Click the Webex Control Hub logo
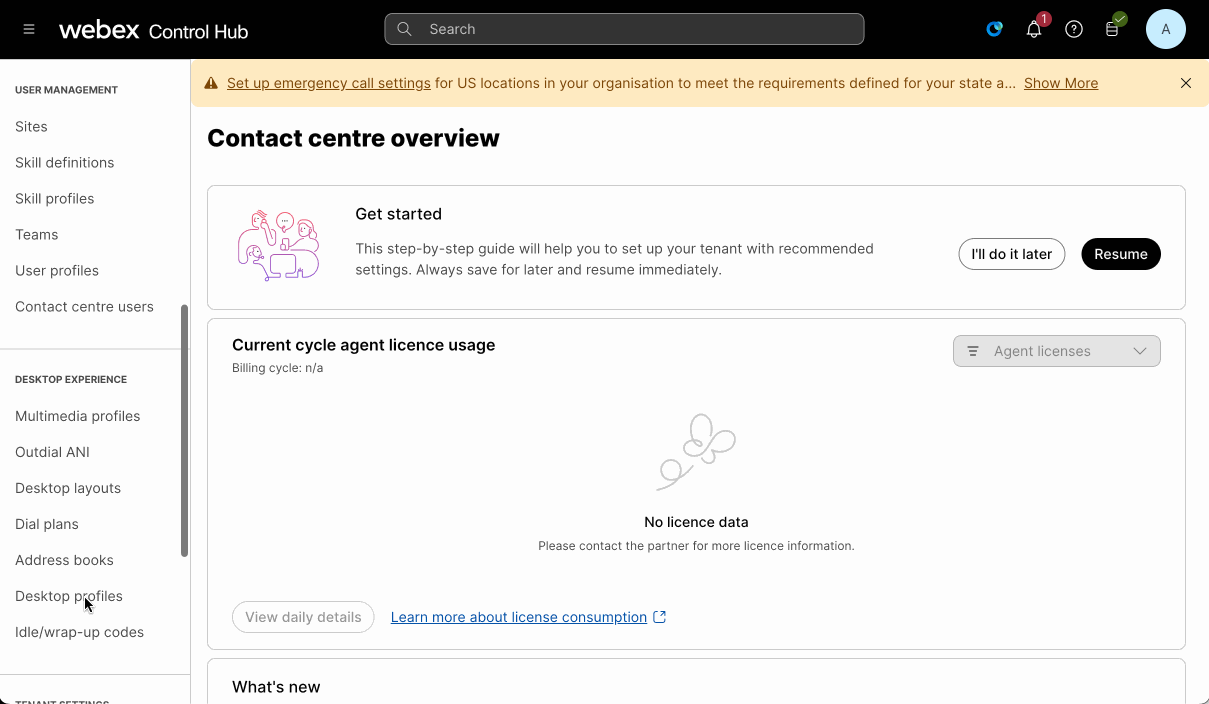 click(153, 30)
